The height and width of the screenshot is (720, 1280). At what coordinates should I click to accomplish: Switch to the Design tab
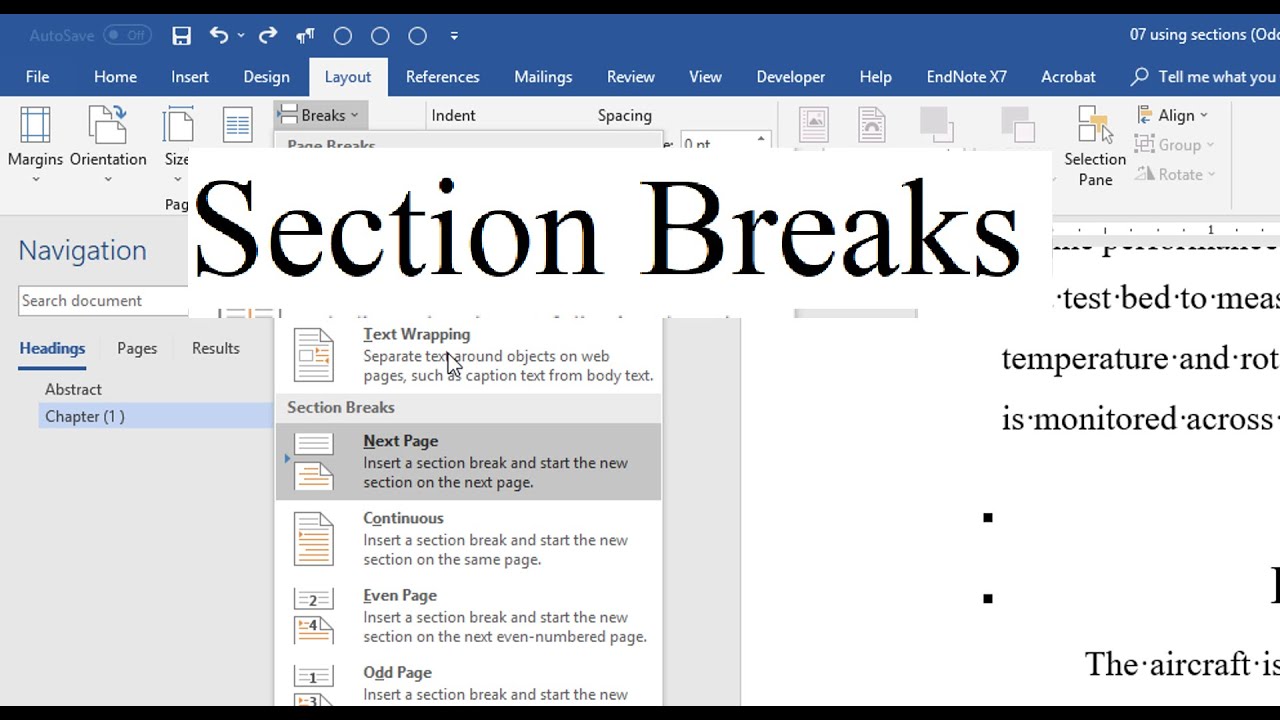(266, 77)
